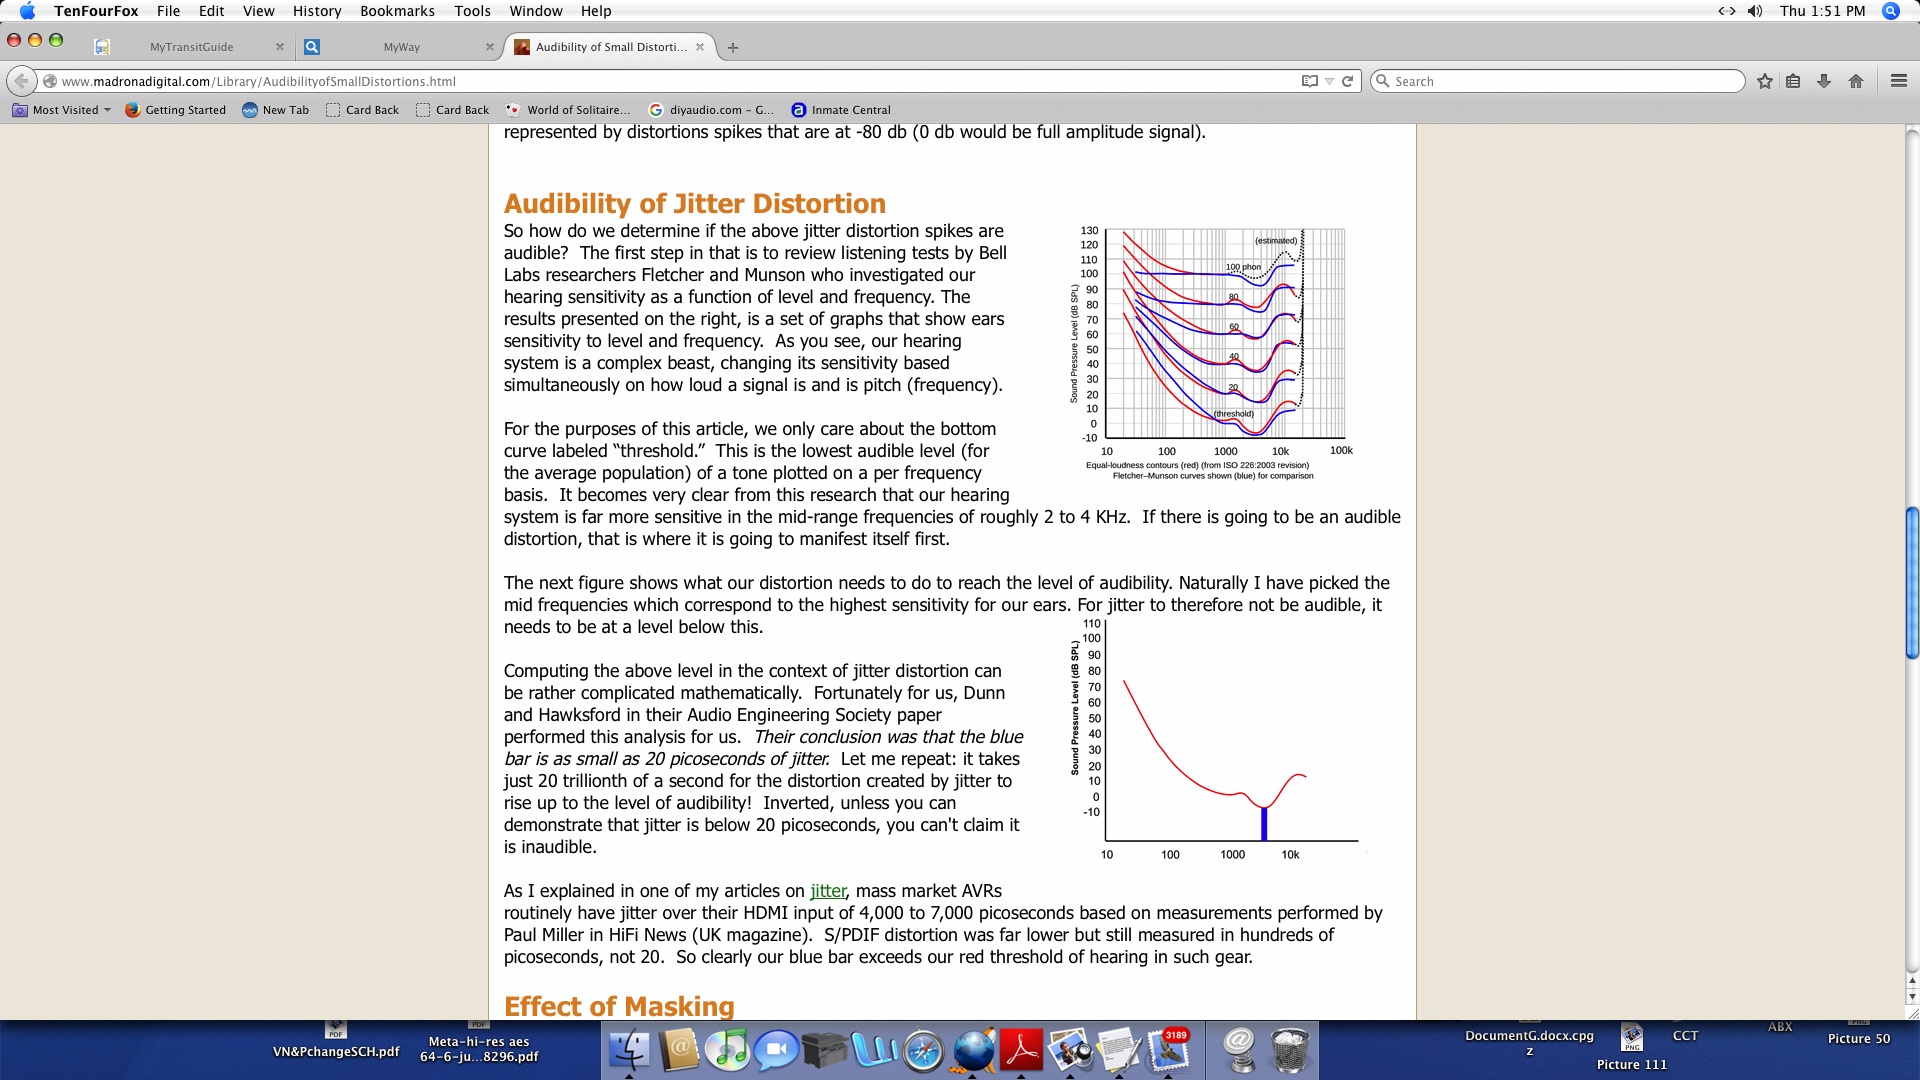Open the File menu

168,11
